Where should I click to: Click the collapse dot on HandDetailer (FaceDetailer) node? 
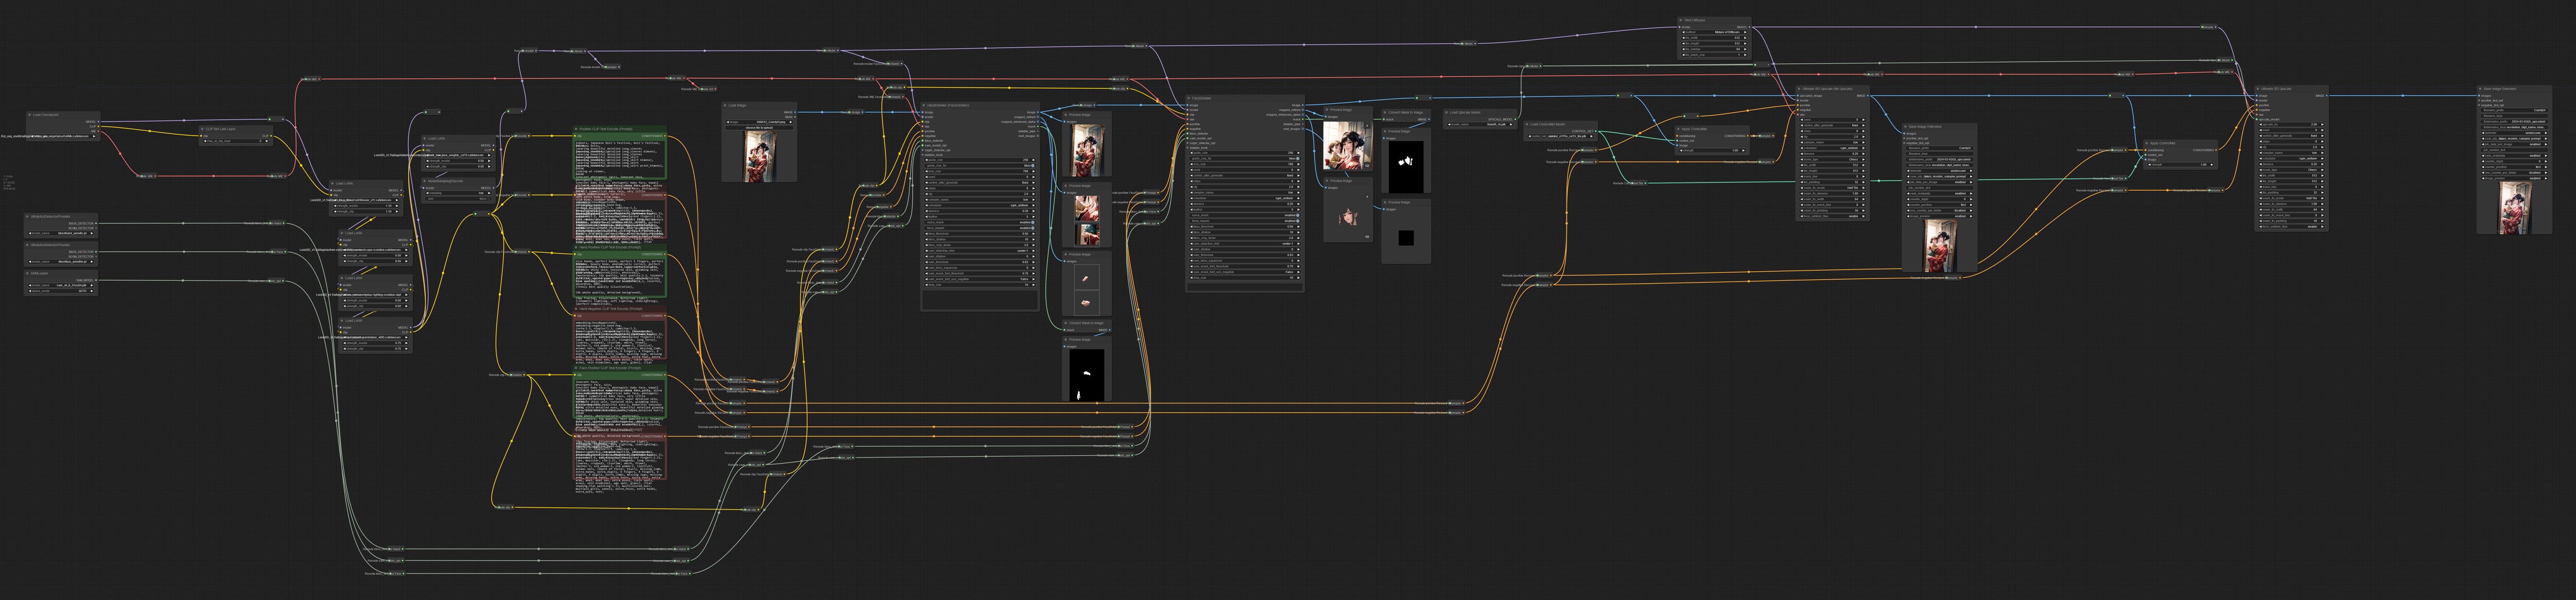[x=924, y=105]
